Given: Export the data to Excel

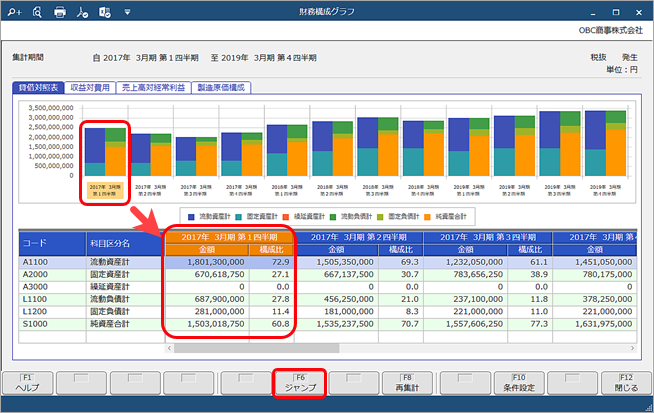Looking at the screenshot, I should pos(105,12).
